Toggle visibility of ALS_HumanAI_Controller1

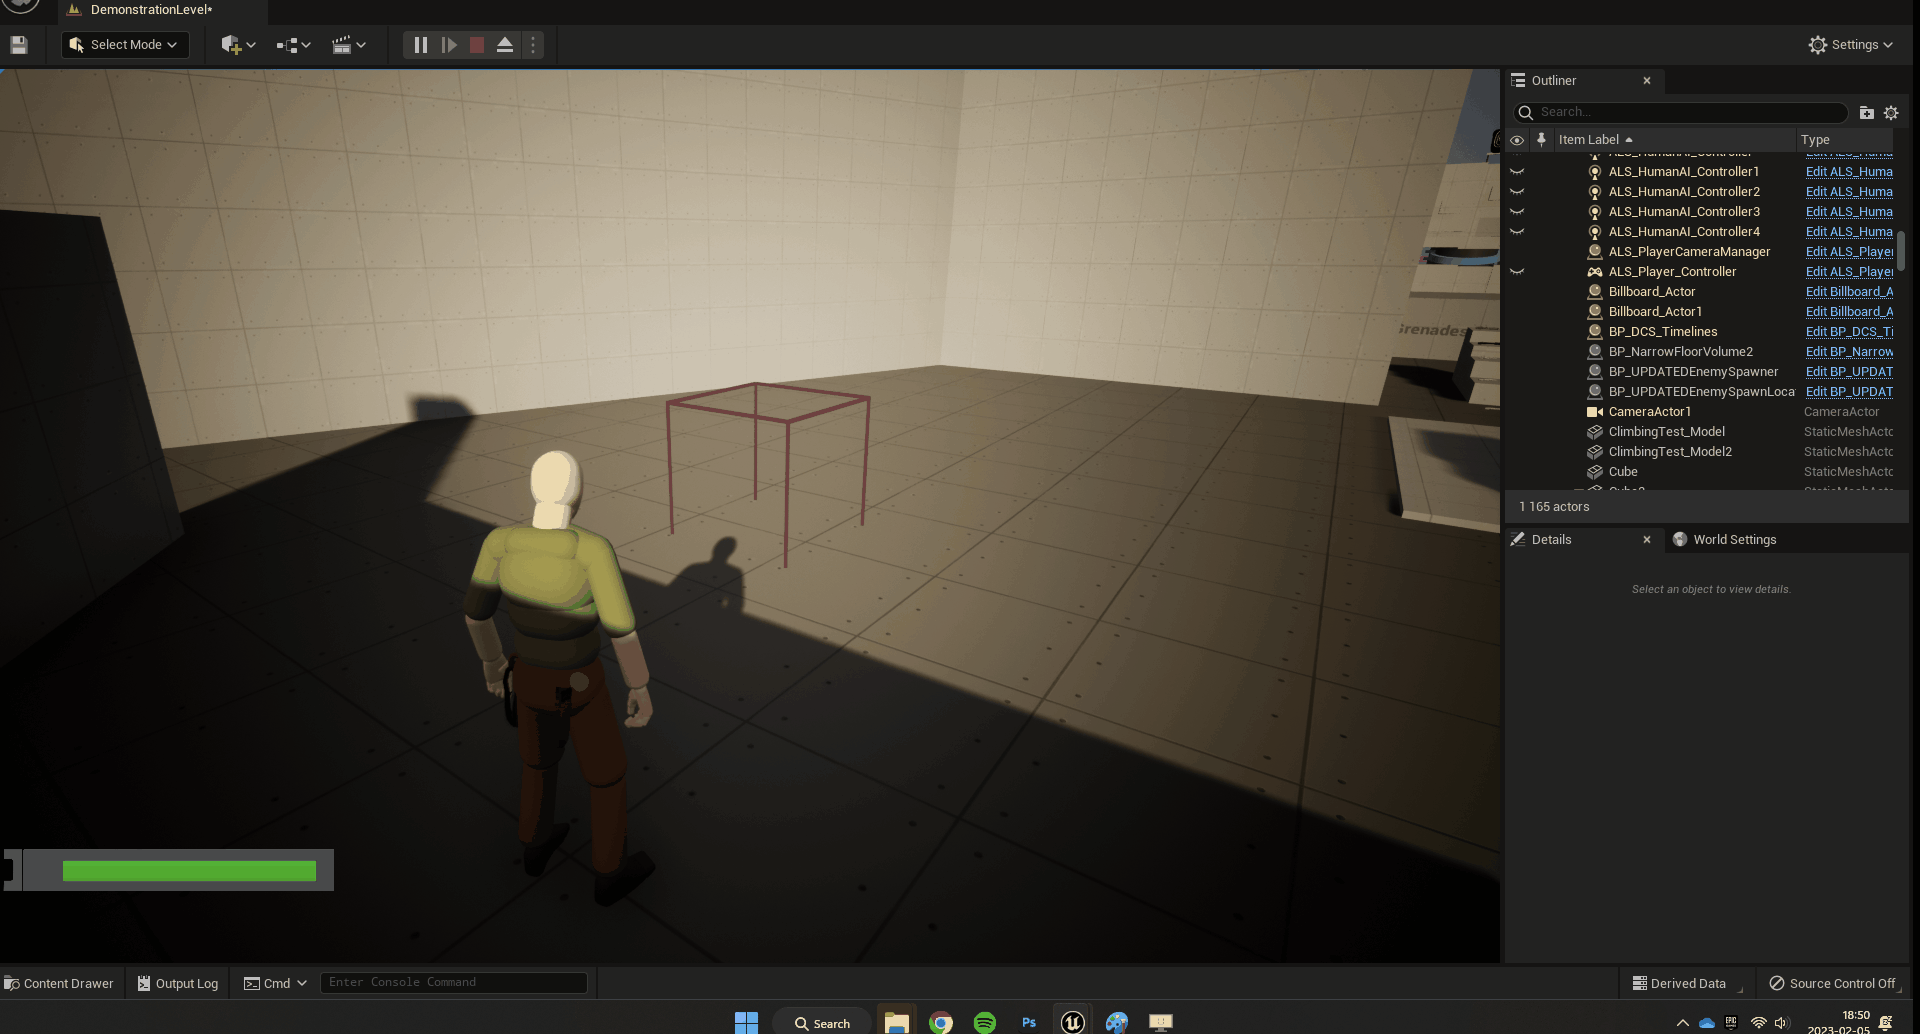[1517, 172]
